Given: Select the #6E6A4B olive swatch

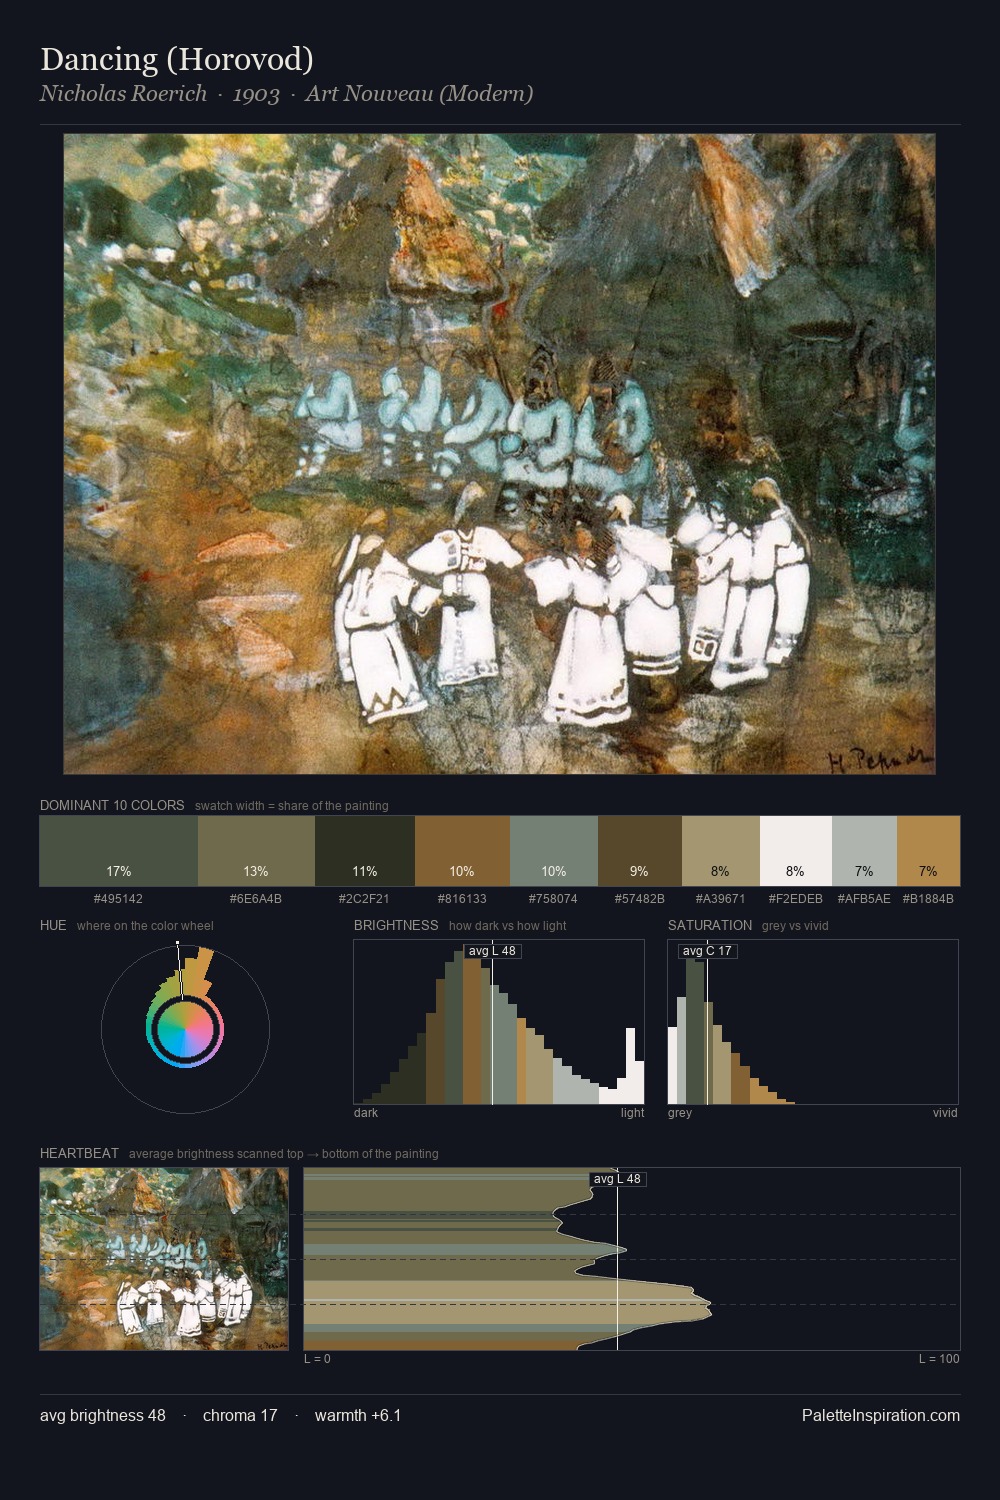Looking at the screenshot, I should pos(256,851).
